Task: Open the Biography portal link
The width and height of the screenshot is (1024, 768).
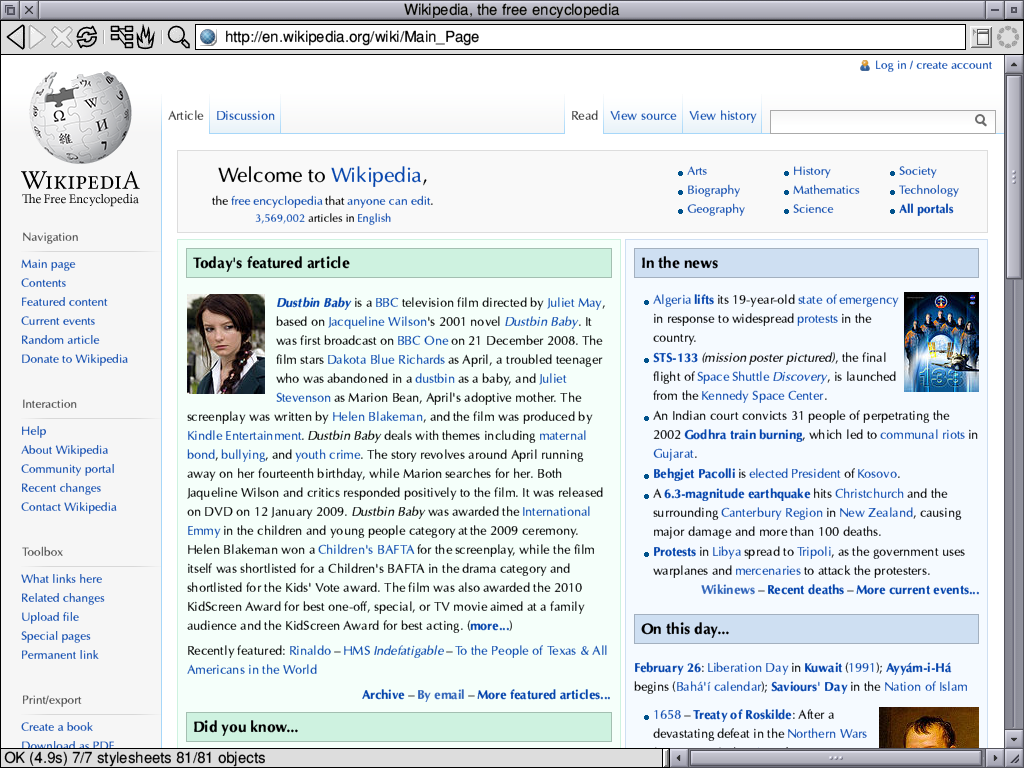Action: pyautogui.click(x=713, y=190)
